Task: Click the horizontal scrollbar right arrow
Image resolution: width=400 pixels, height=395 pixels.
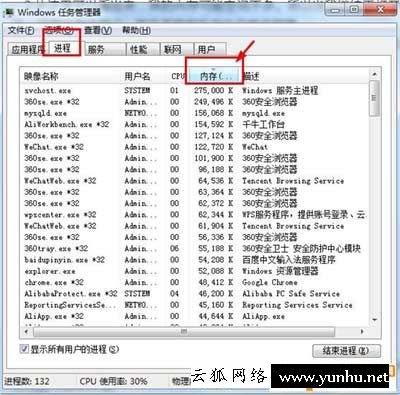Action: click(x=362, y=332)
